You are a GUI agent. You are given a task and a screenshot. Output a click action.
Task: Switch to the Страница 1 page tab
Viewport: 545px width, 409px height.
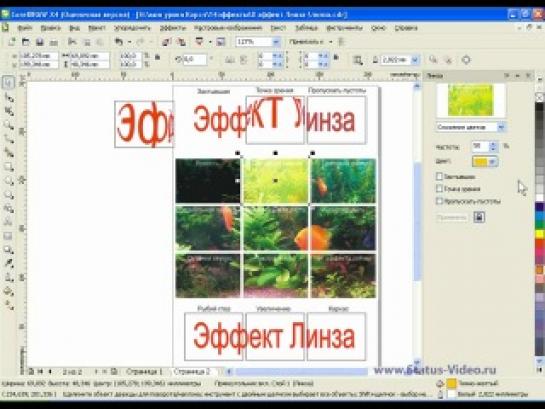144,371
